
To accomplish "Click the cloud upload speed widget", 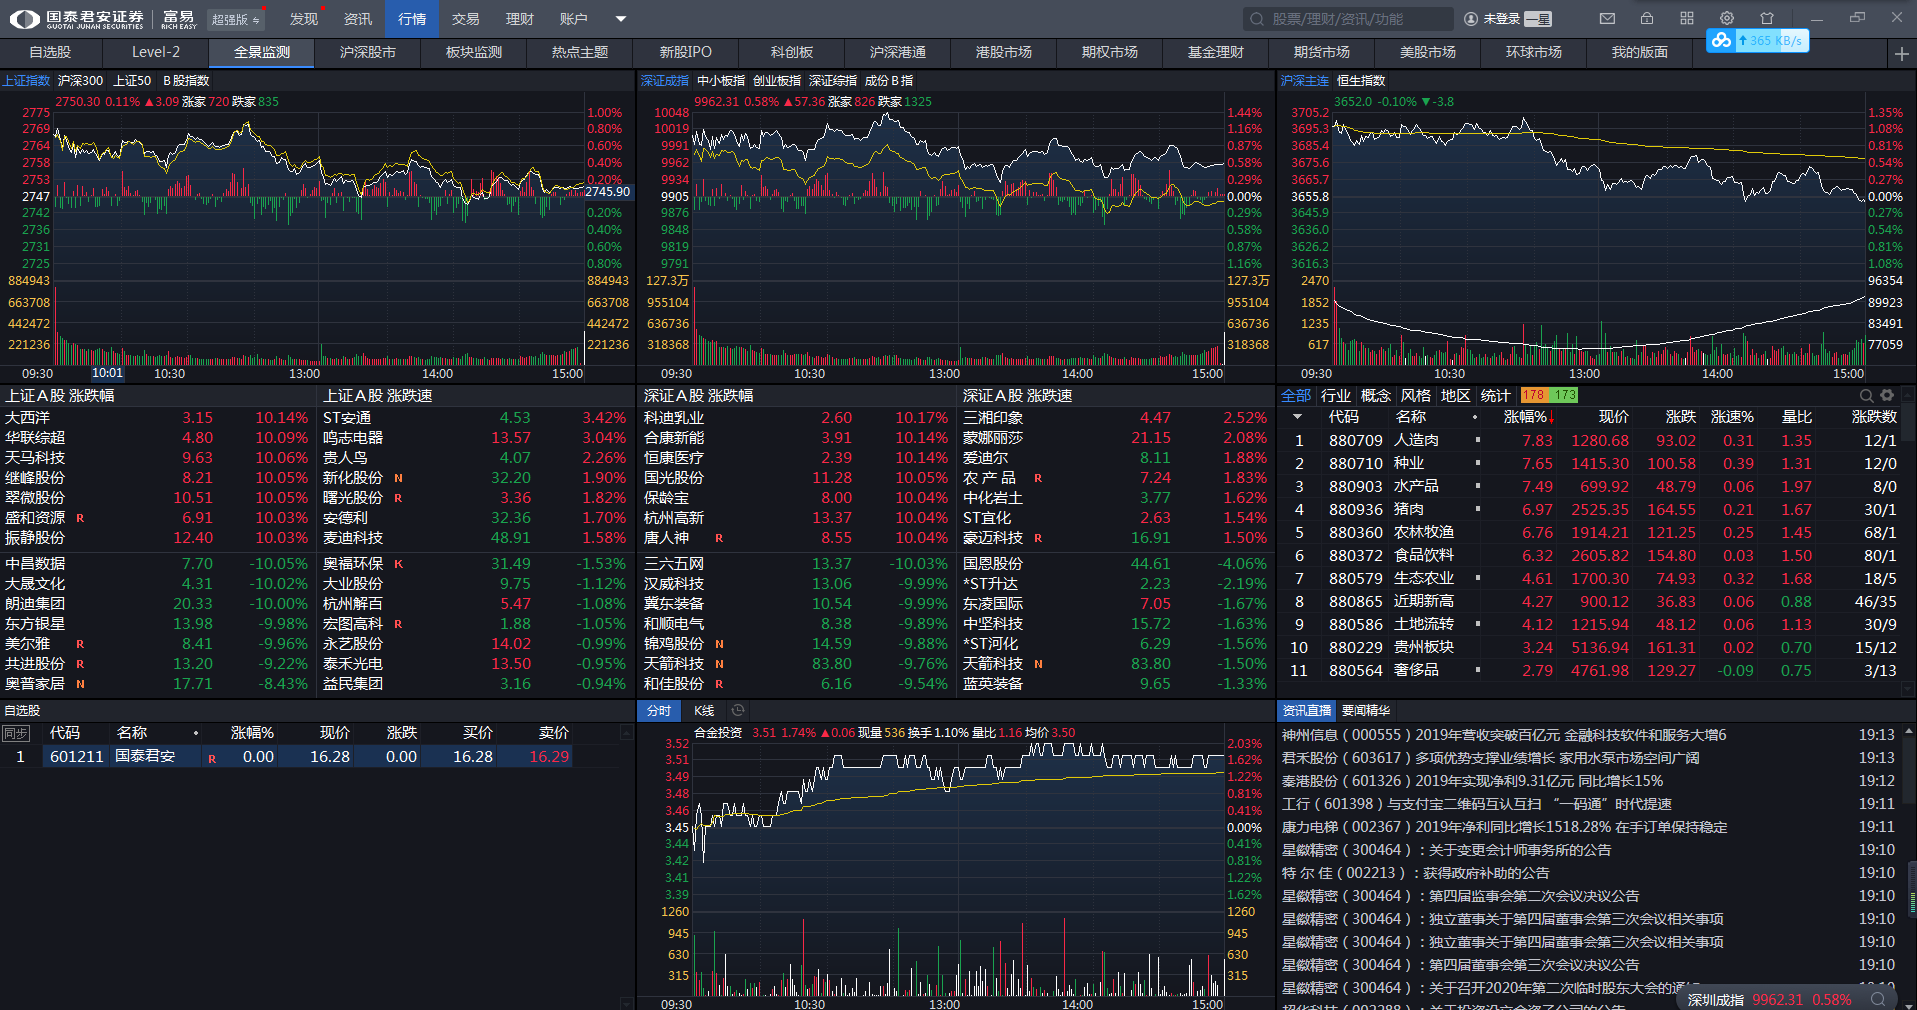I will coord(1757,41).
